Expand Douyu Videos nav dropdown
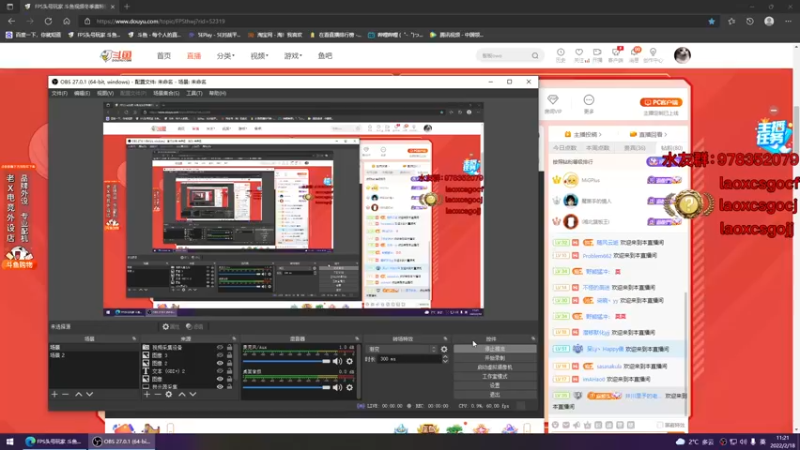The height and width of the screenshot is (450, 800). 259,56
